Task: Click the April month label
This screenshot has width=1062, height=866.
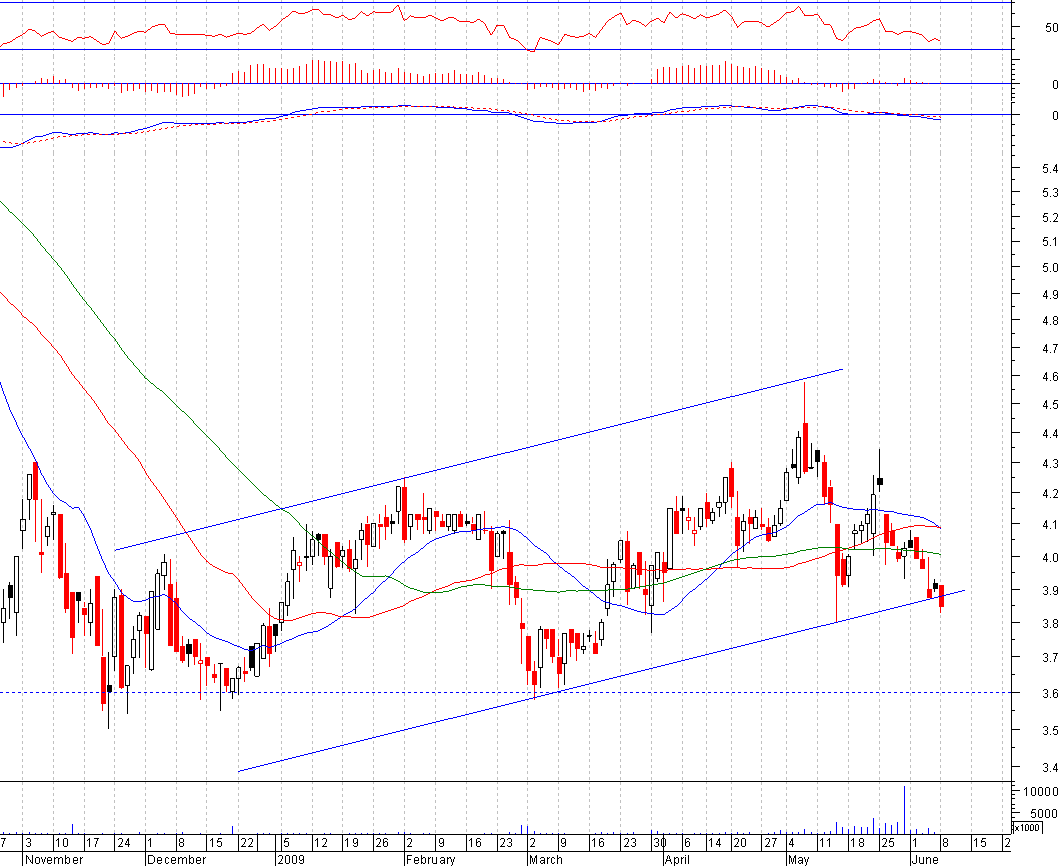Action: (677, 859)
